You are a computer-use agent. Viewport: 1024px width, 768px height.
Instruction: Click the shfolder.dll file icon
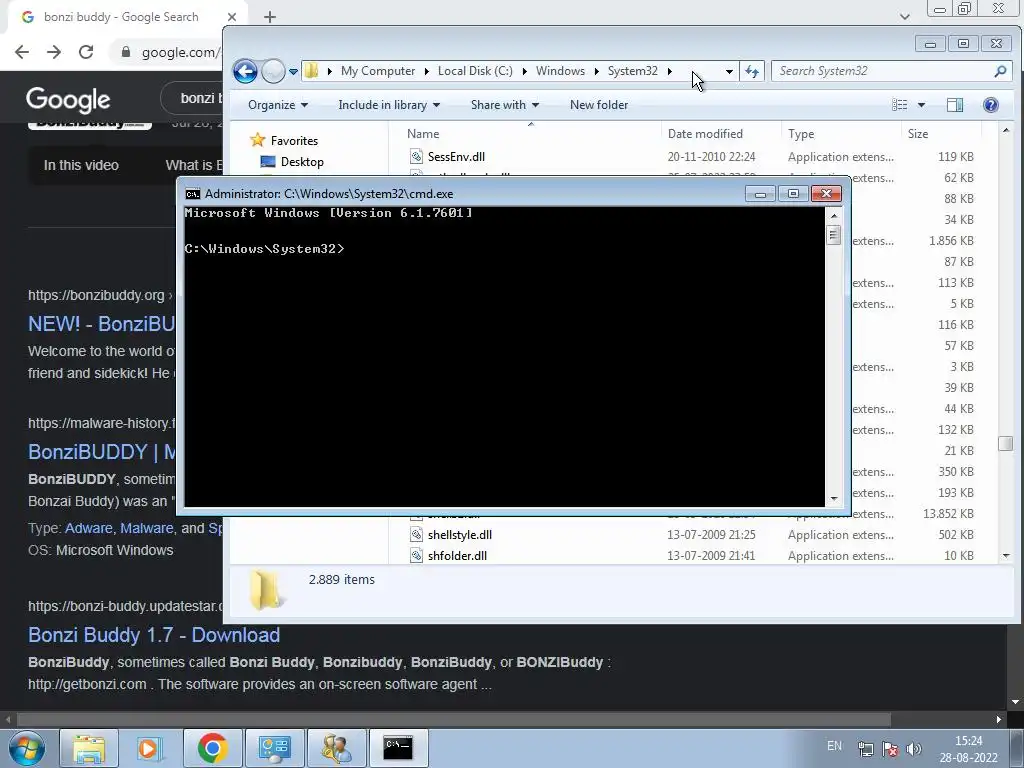pyautogui.click(x=416, y=556)
